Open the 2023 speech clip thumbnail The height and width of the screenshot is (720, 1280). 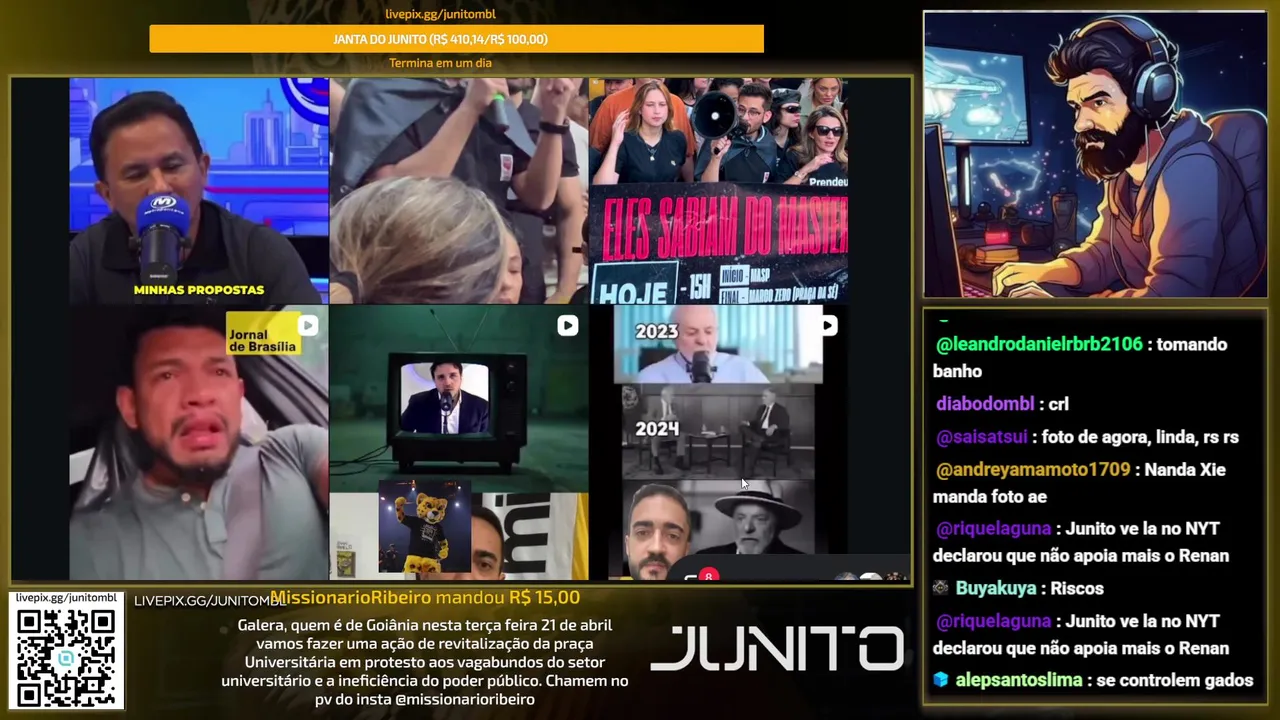pos(718,345)
